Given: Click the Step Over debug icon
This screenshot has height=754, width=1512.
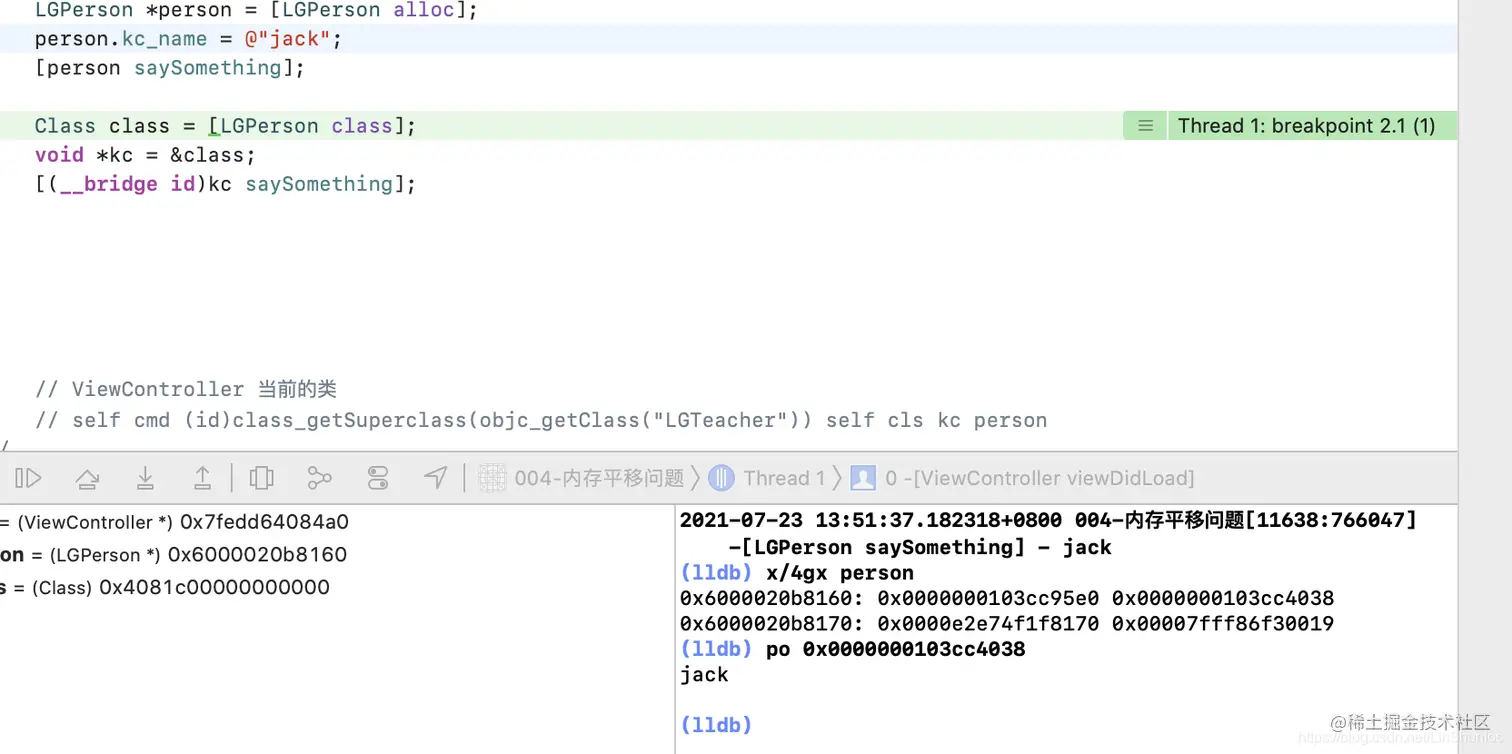Looking at the screenshot, I should click(x=87, y=479).
